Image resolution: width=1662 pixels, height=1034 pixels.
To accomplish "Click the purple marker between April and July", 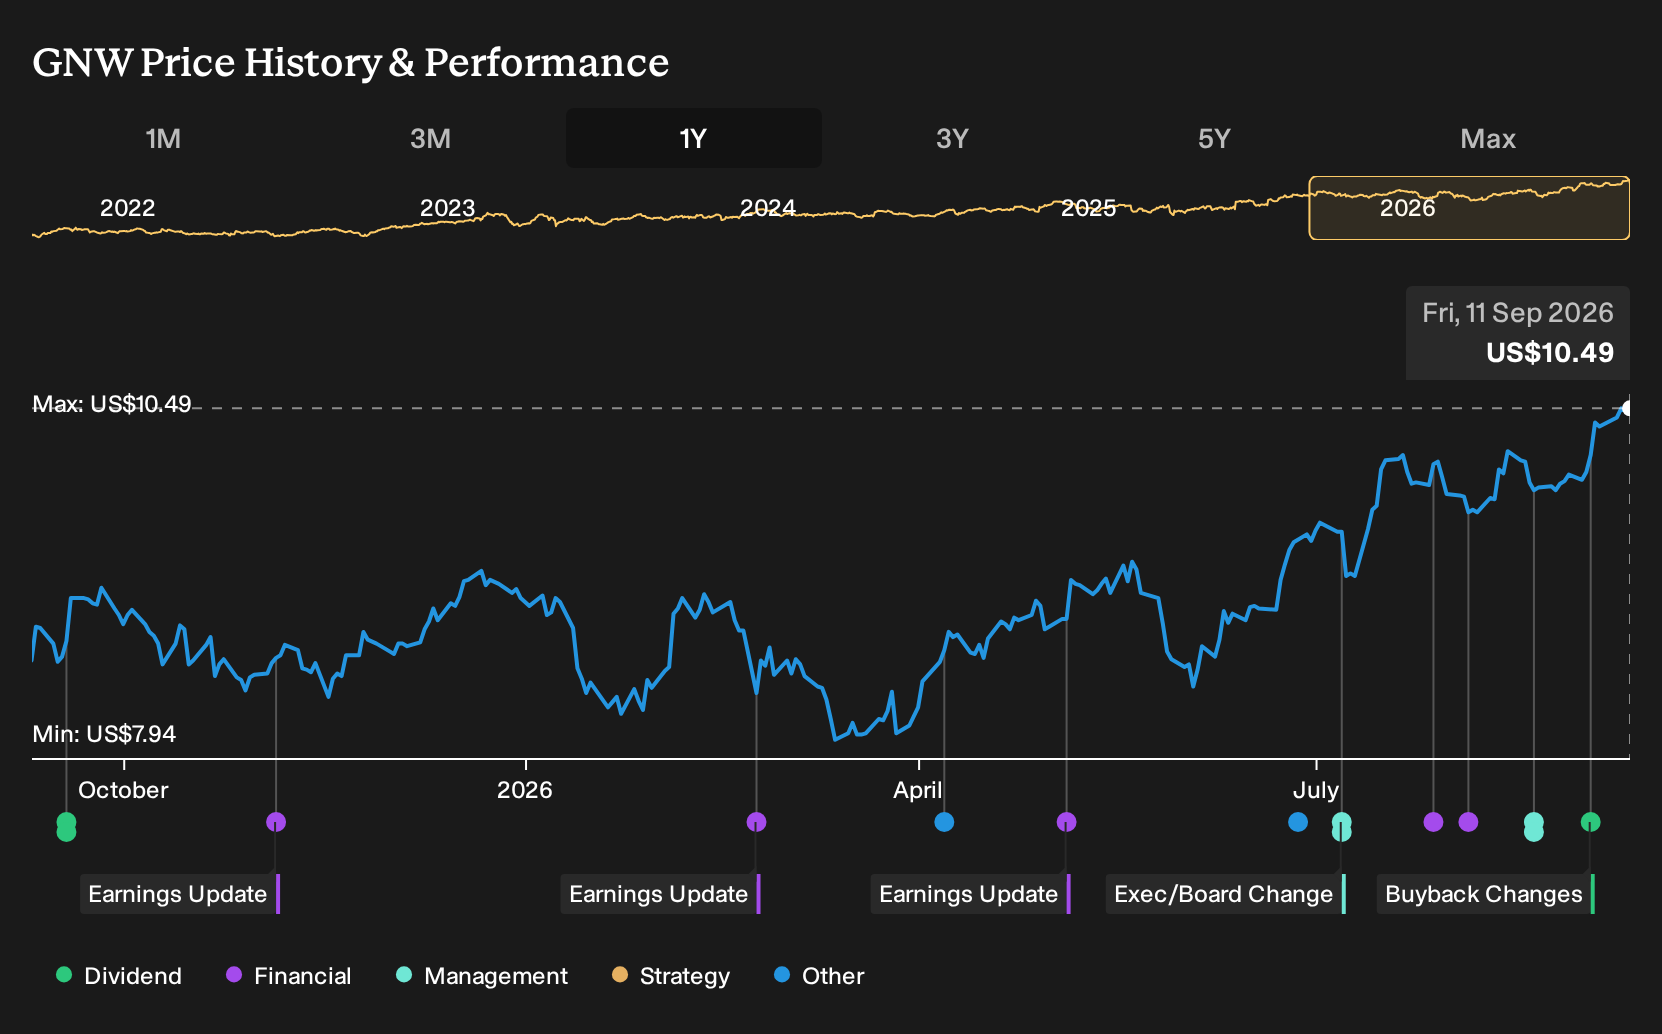I will pyautogui.click(x=1067, y=822).
